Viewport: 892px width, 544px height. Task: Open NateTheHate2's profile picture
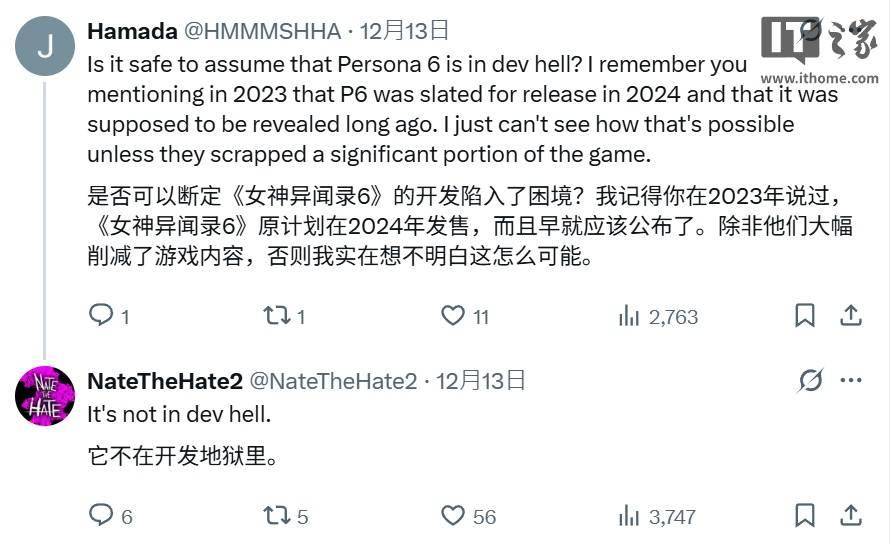coord(45,396)
